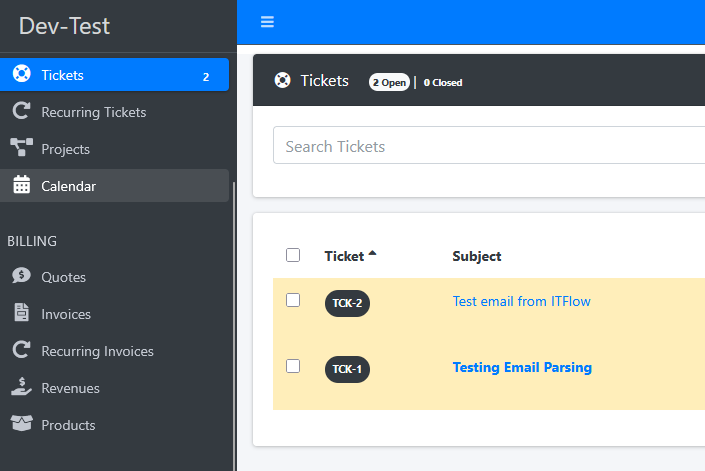Click the sidebar Tickets count badge 2
Image resolution: width=705 pixels, height=471 pixels.
pyautogui.click(x=206, y=77)
